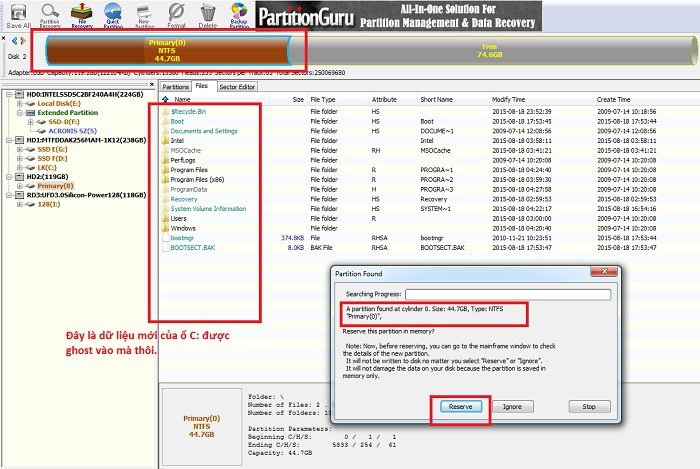This screenshot has width=700, height=469.
Task: Go to the previous disk using the blue arrow
Action: tap(15, 41)
